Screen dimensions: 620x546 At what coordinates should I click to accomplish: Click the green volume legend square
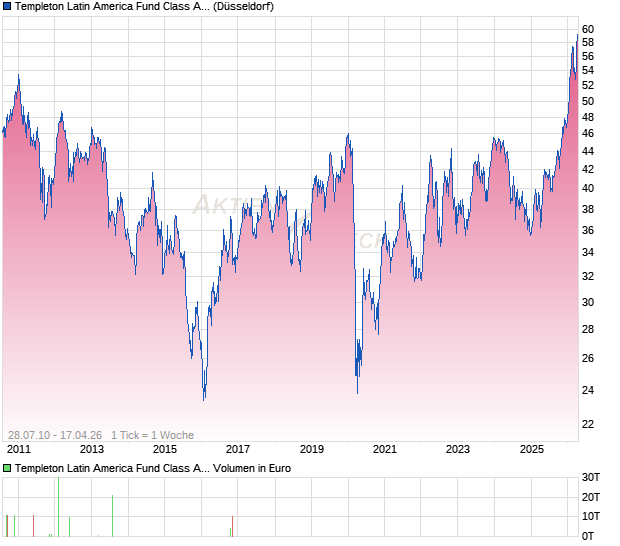pos(7,468)
